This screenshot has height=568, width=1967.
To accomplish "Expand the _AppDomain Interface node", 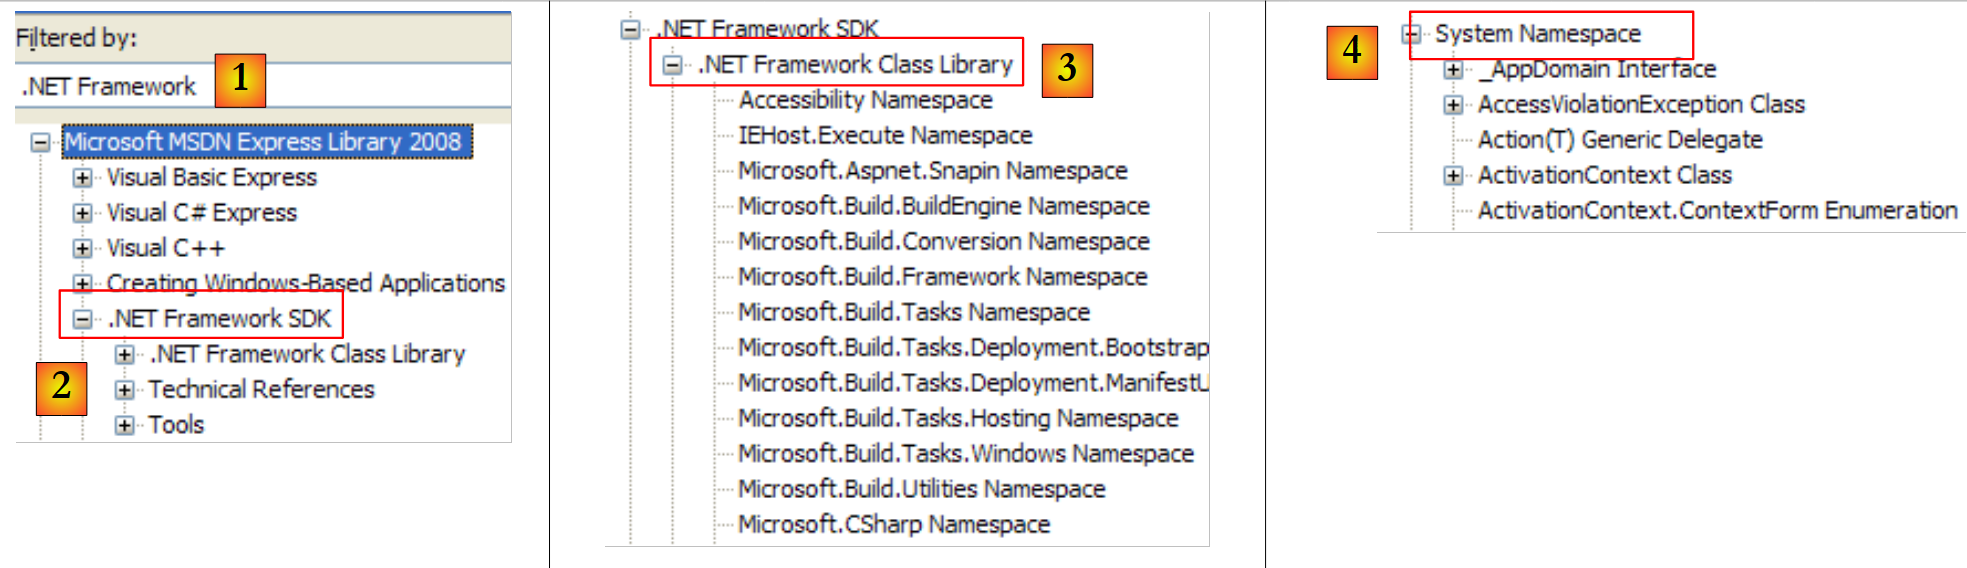I will (1453, 70).
